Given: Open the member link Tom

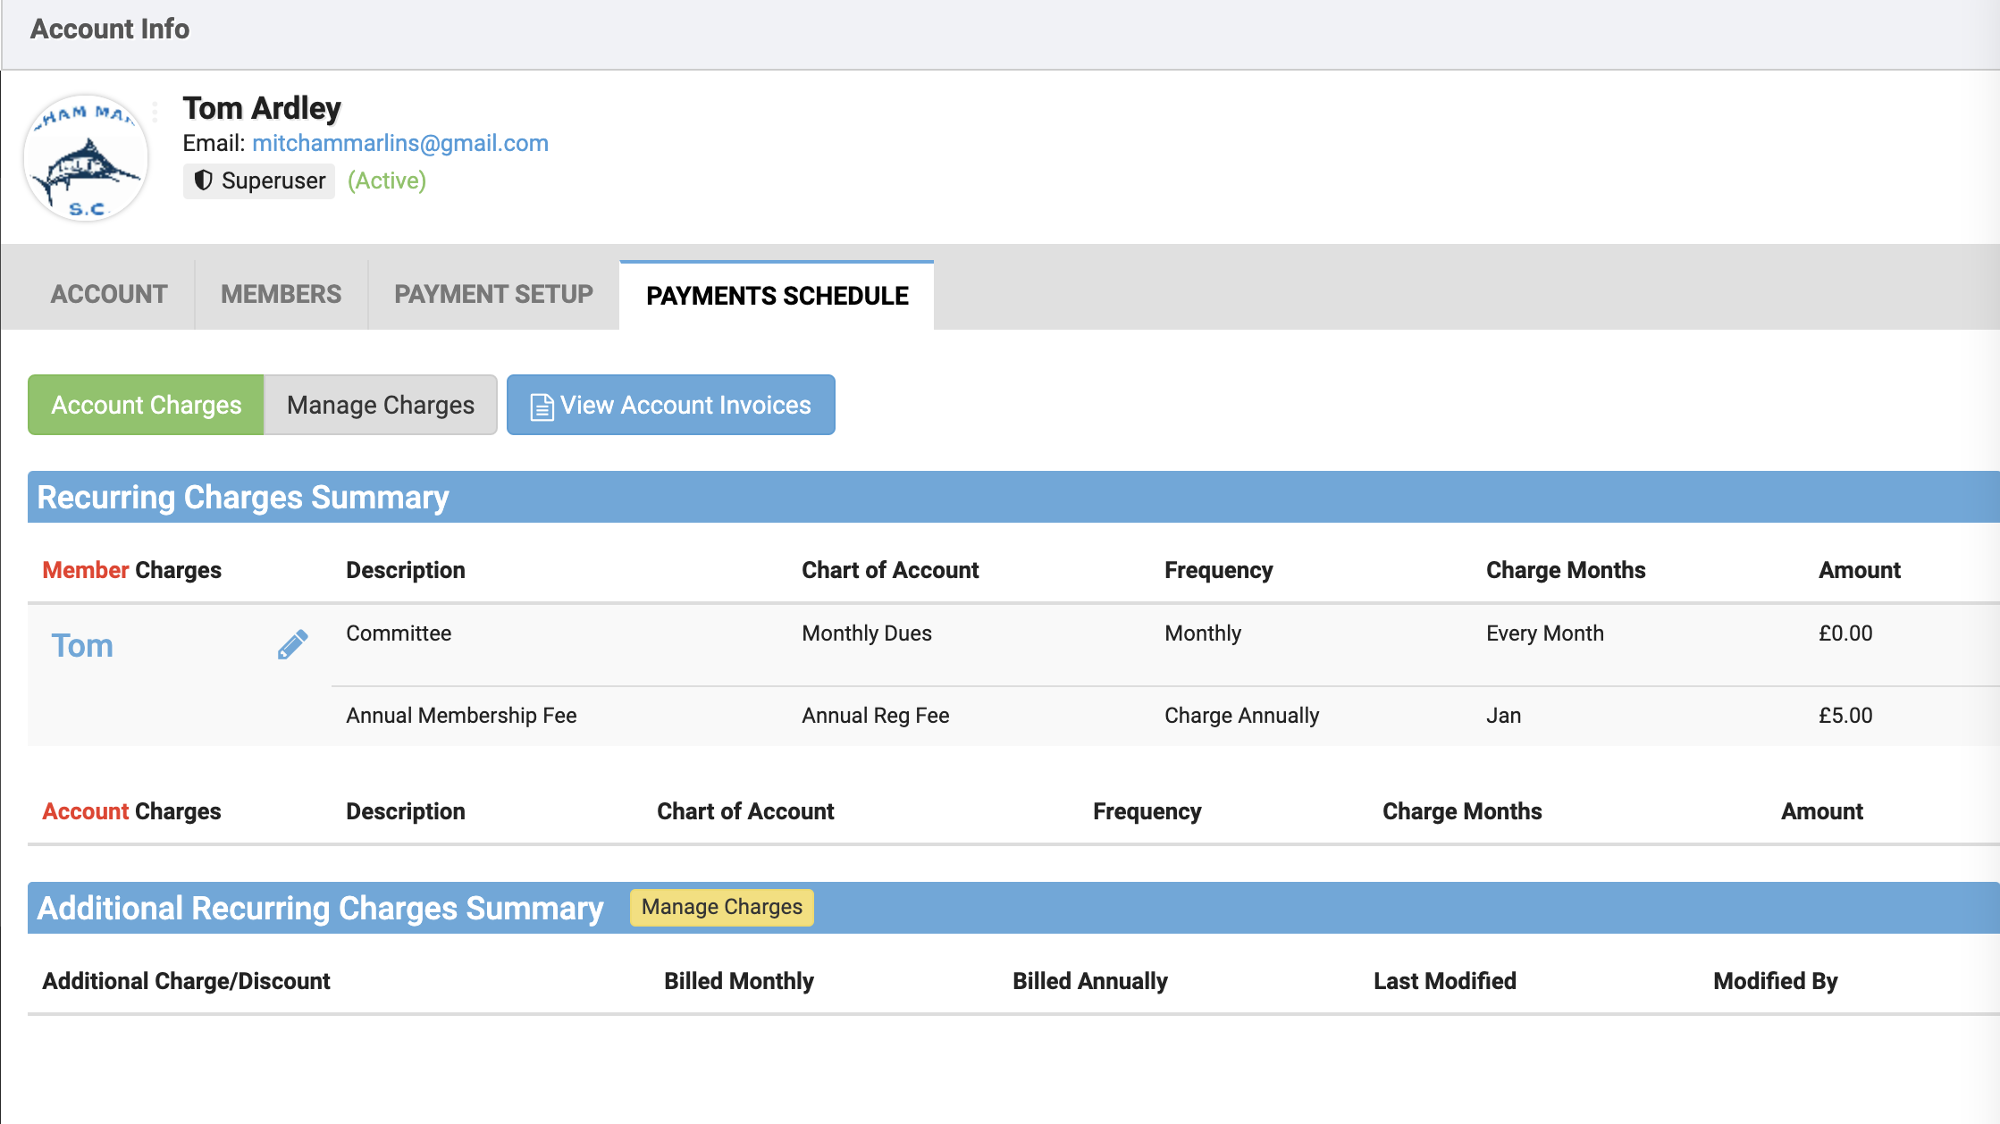Looking at the screenshot, I should pyautogui.click(x=82, y=646).
